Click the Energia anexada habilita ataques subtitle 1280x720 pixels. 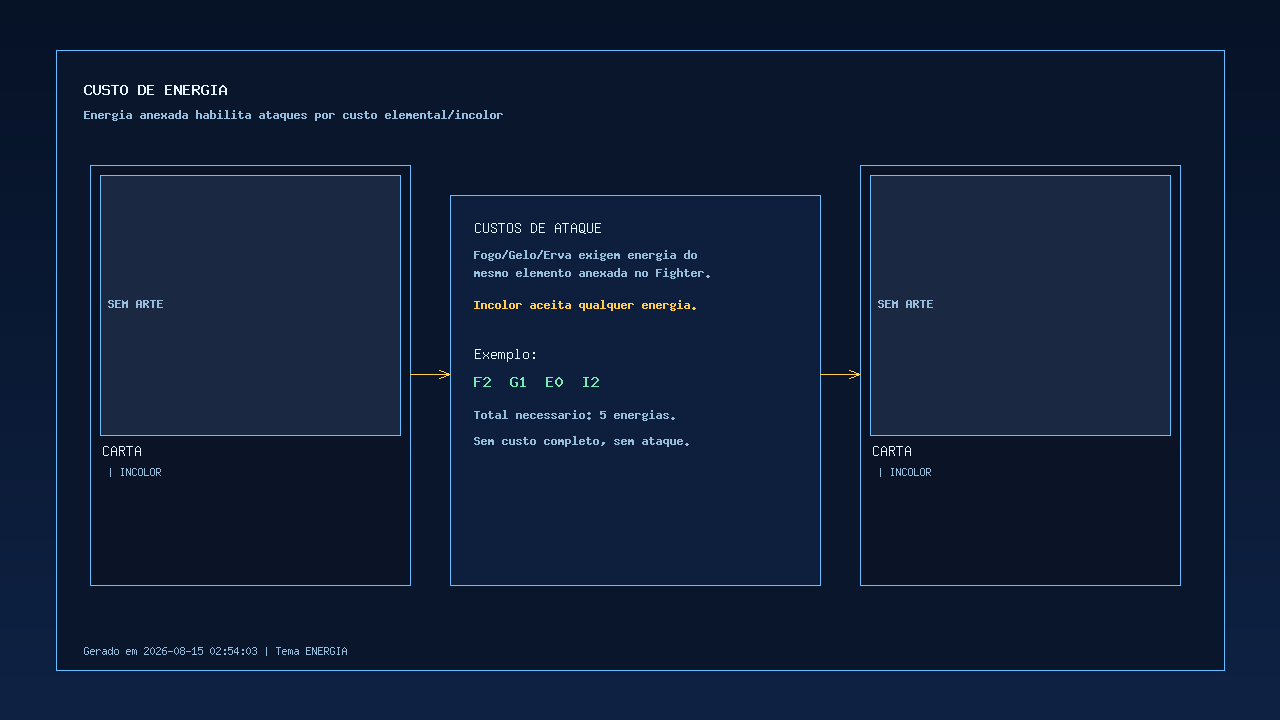click(x=293, y=115)
